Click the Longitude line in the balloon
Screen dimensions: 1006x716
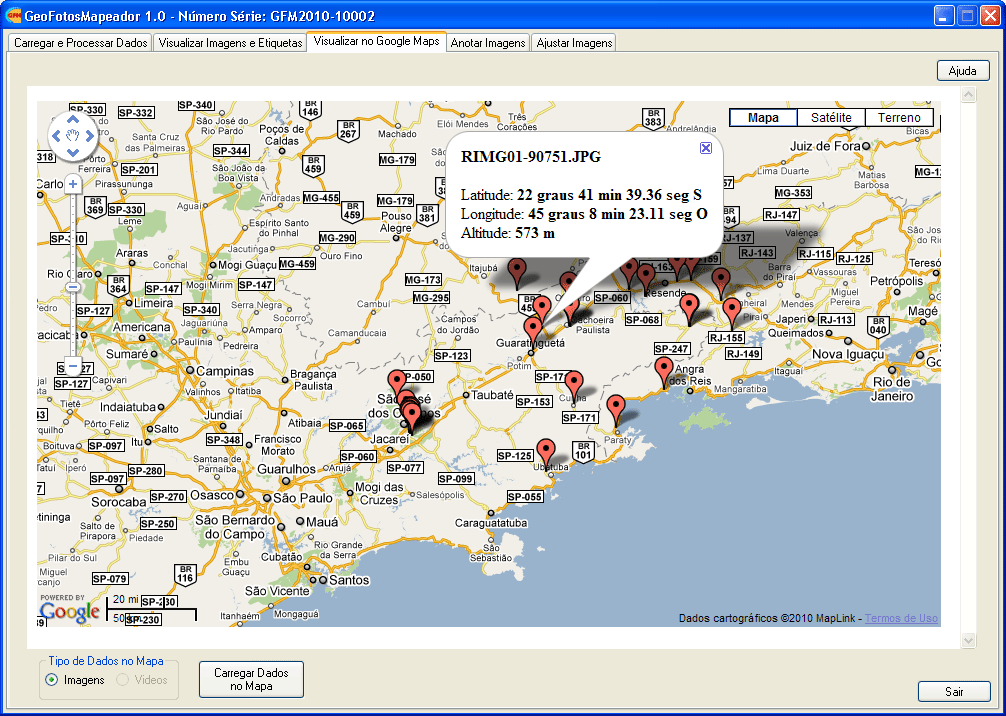click(584, 214)
